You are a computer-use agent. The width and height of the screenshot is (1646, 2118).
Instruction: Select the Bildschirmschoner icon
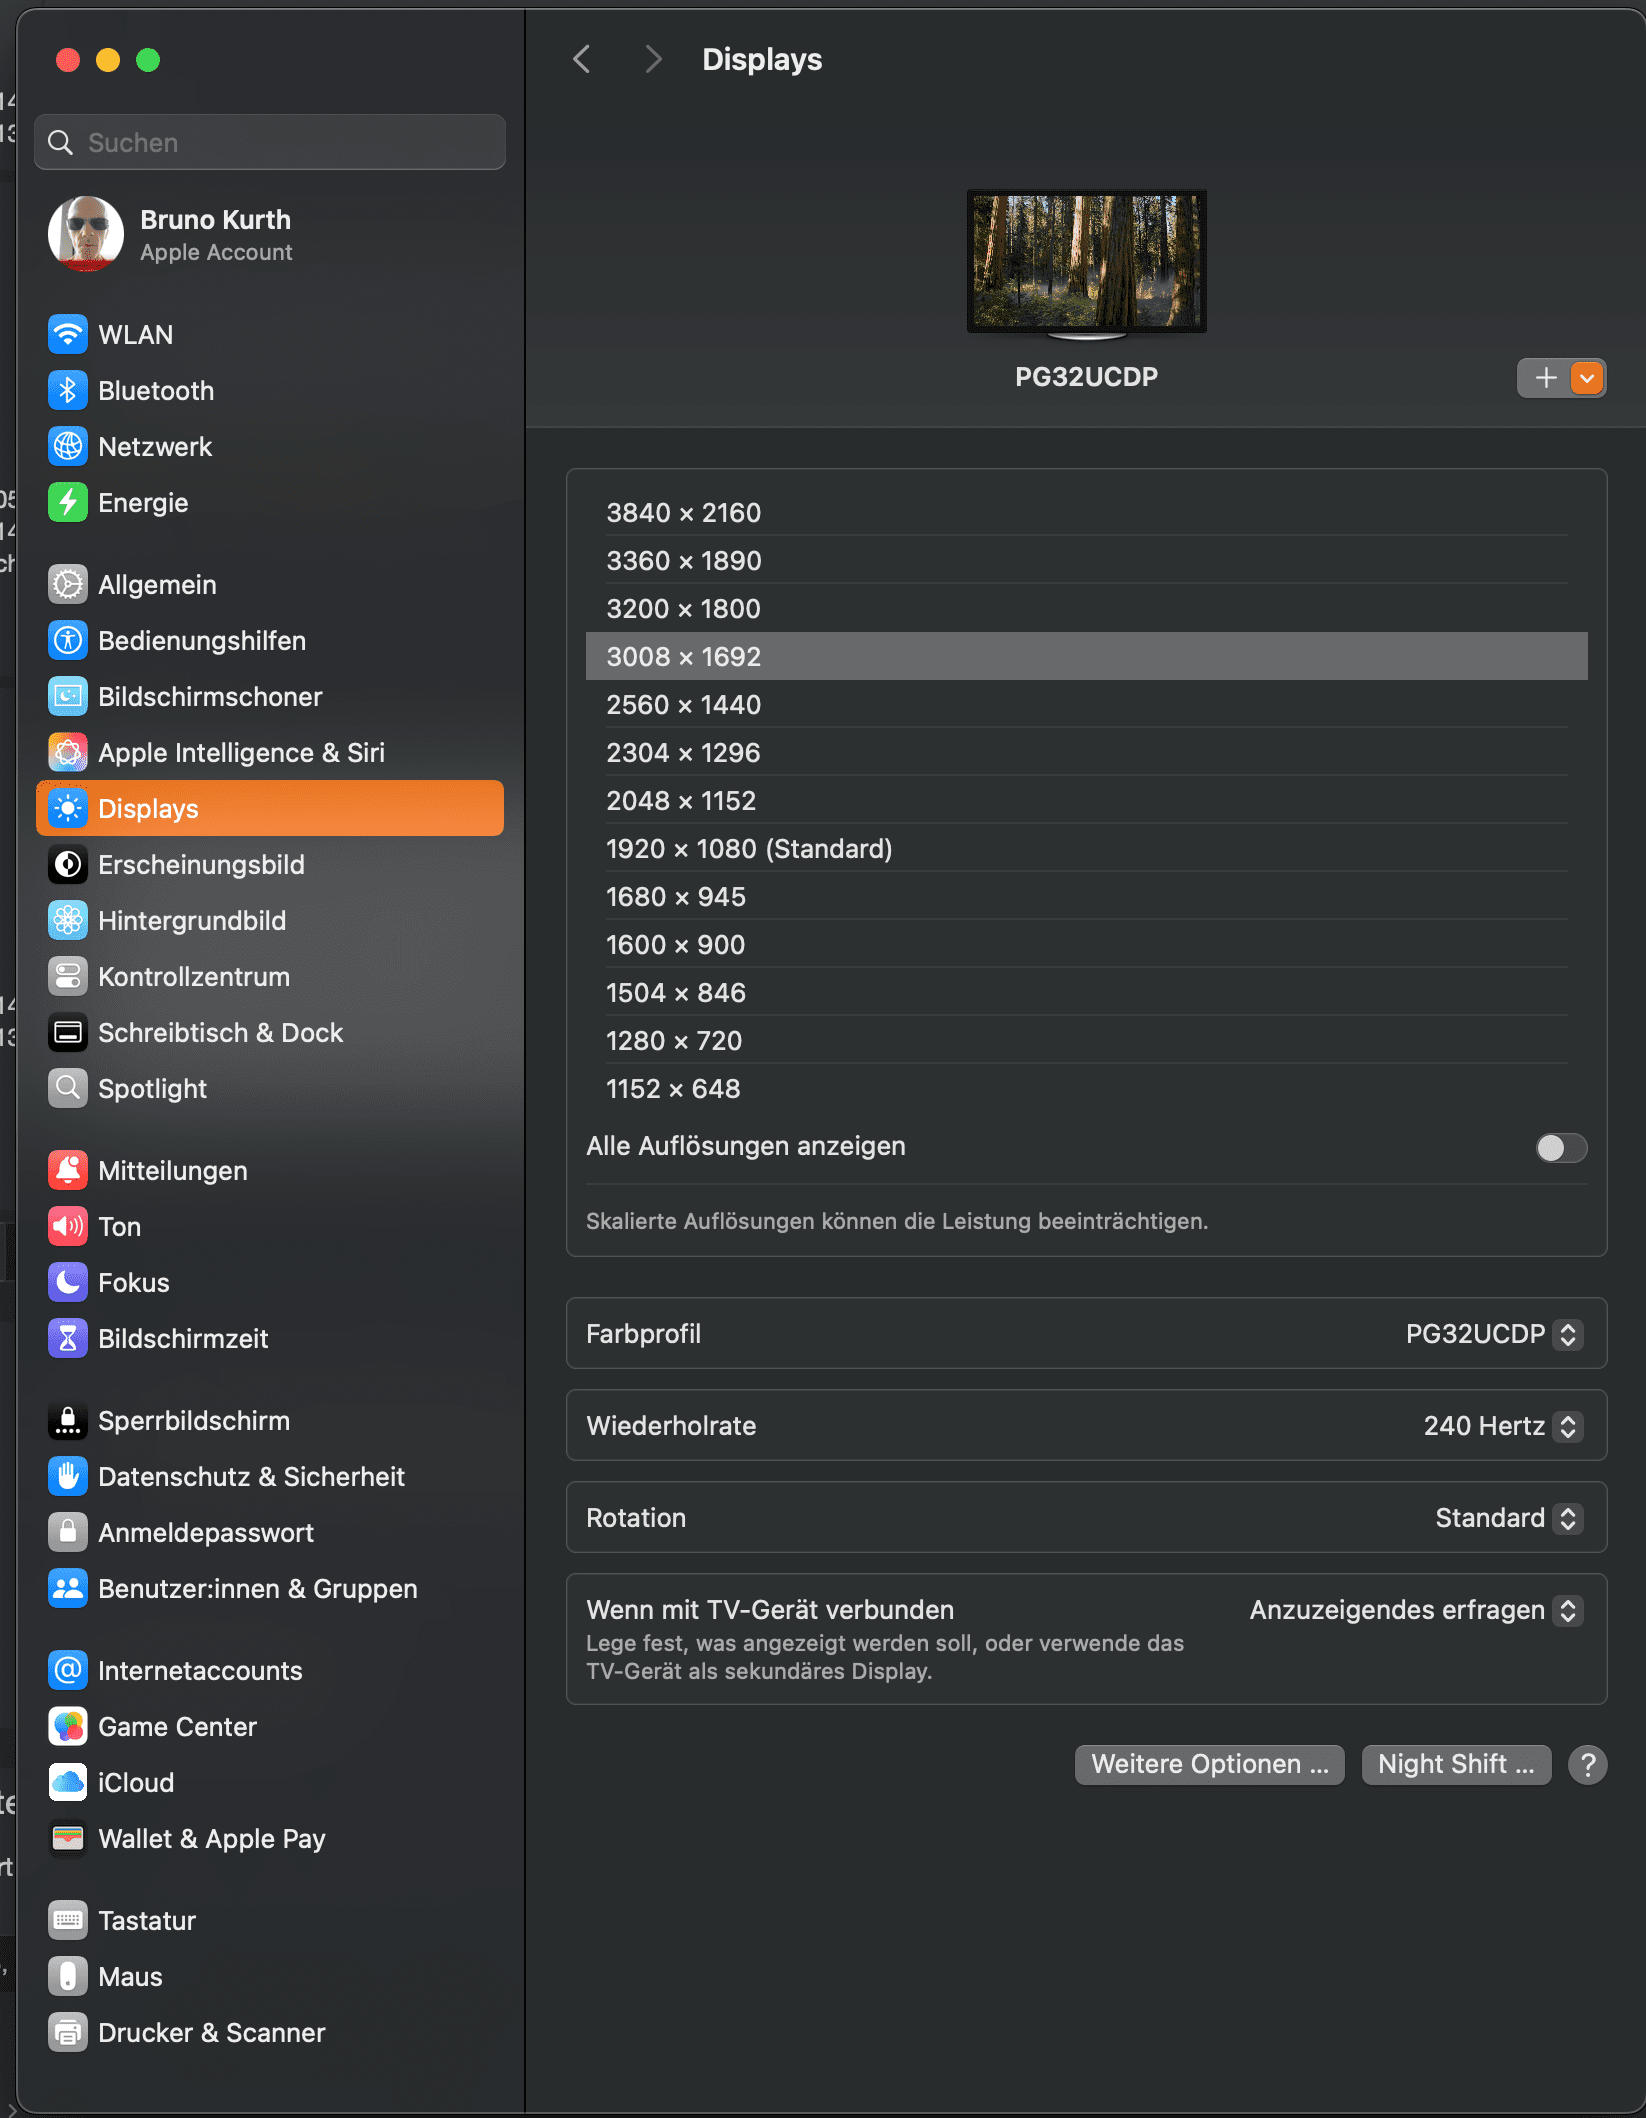68,696
